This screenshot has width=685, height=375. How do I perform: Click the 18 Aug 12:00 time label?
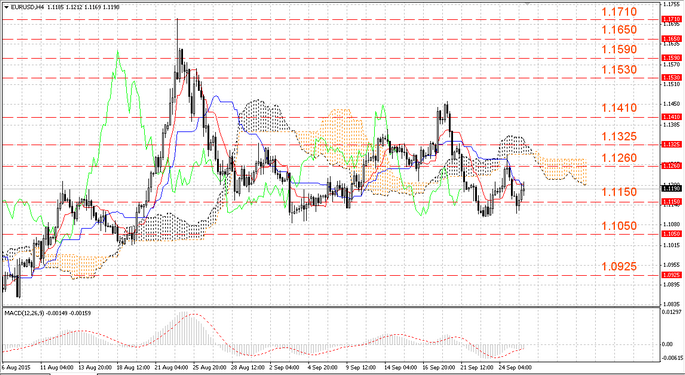coord(132,368)
